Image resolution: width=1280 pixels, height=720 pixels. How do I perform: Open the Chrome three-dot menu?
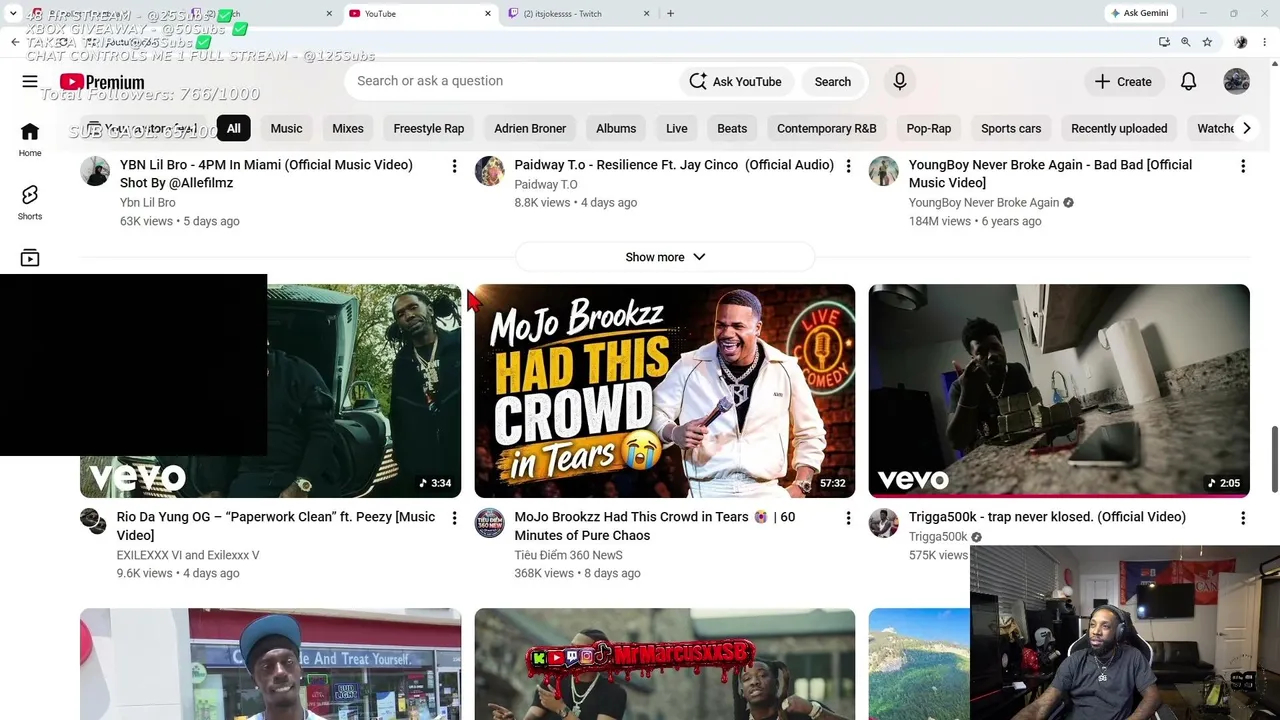click(1265, 42)
